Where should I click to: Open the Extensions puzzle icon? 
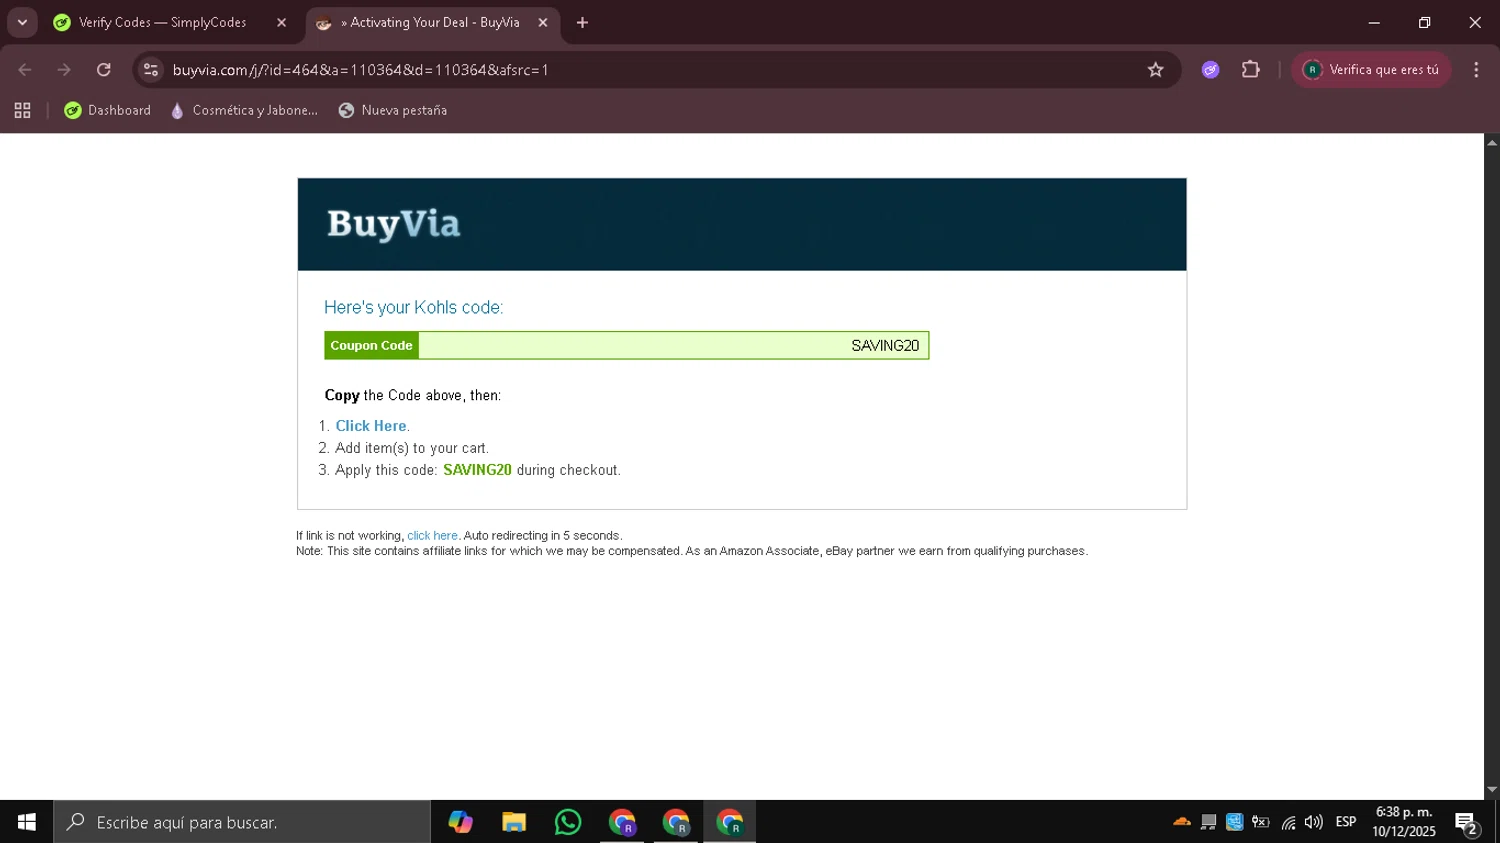pyautogui.click(x=1251, y=70)
